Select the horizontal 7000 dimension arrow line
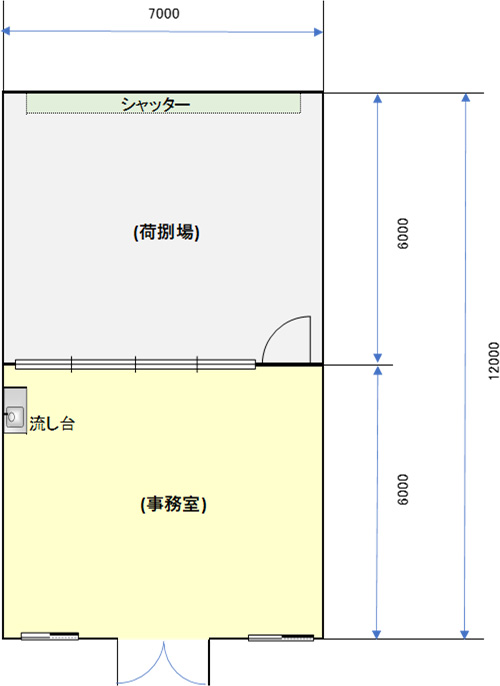The width and height of the screenshot is (500, 686). click(x=162, y=32)
